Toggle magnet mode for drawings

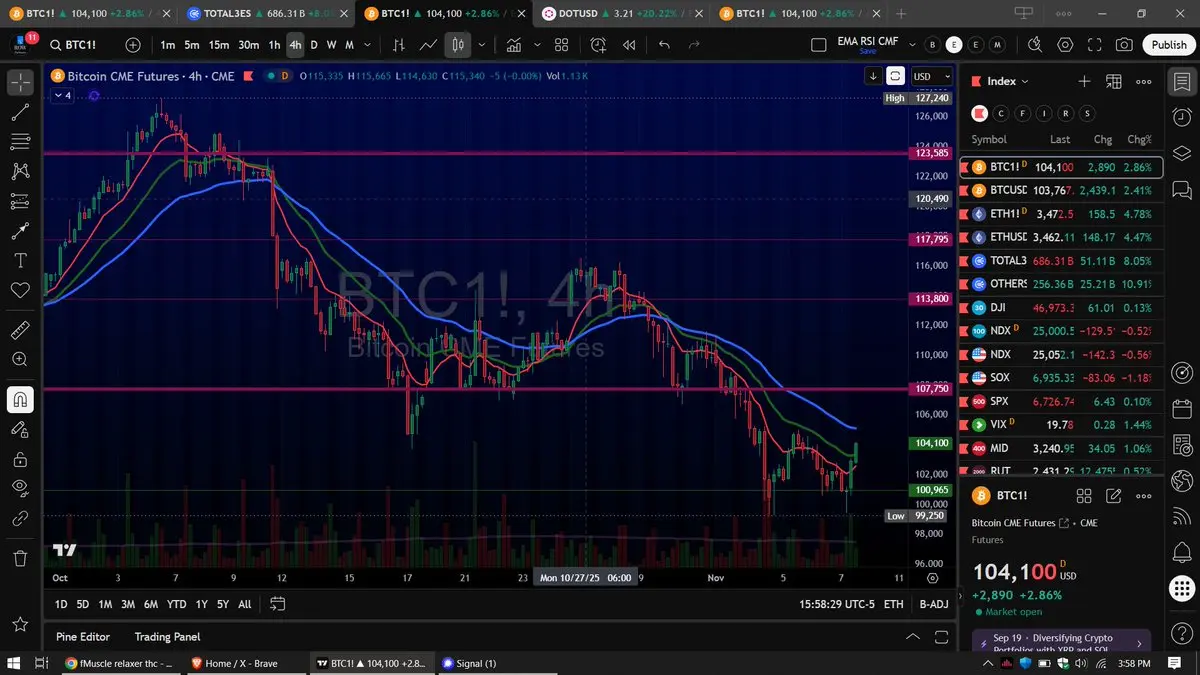[x=20, y=399]
